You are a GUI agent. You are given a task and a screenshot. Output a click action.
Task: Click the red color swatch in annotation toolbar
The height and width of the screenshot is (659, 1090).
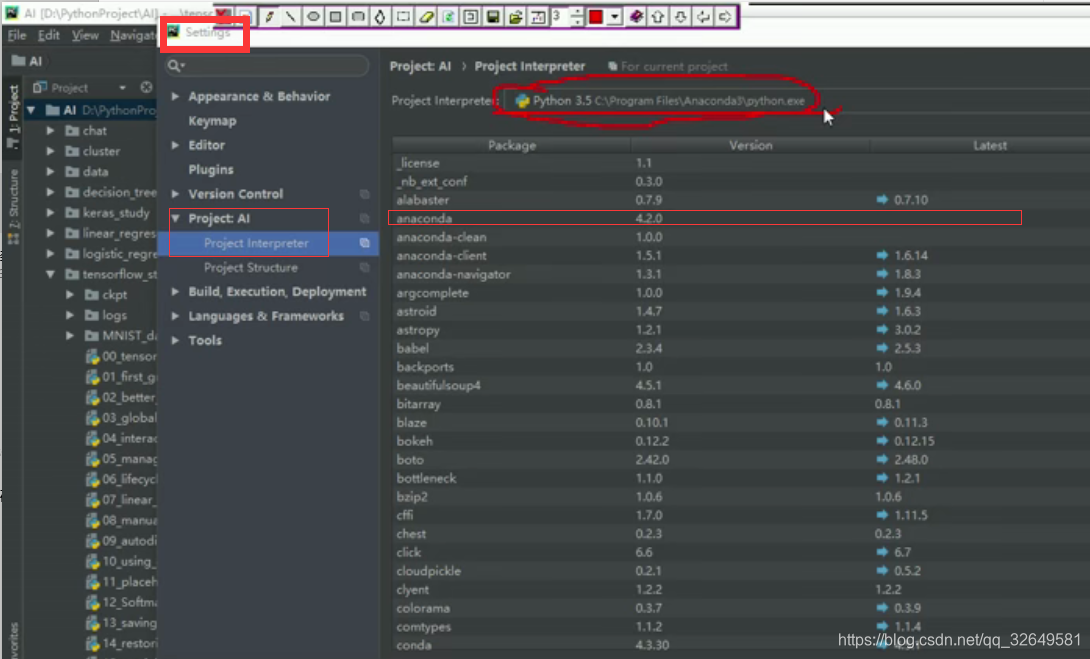tap(596, 16)
